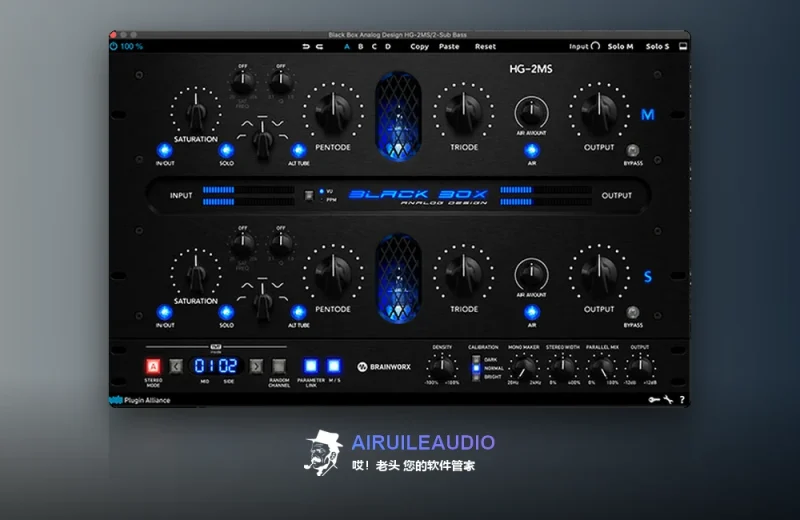The height and width of the screenshot is (520, 800).
Task: Click the M channel Triode knob
Action: (464, 111)
